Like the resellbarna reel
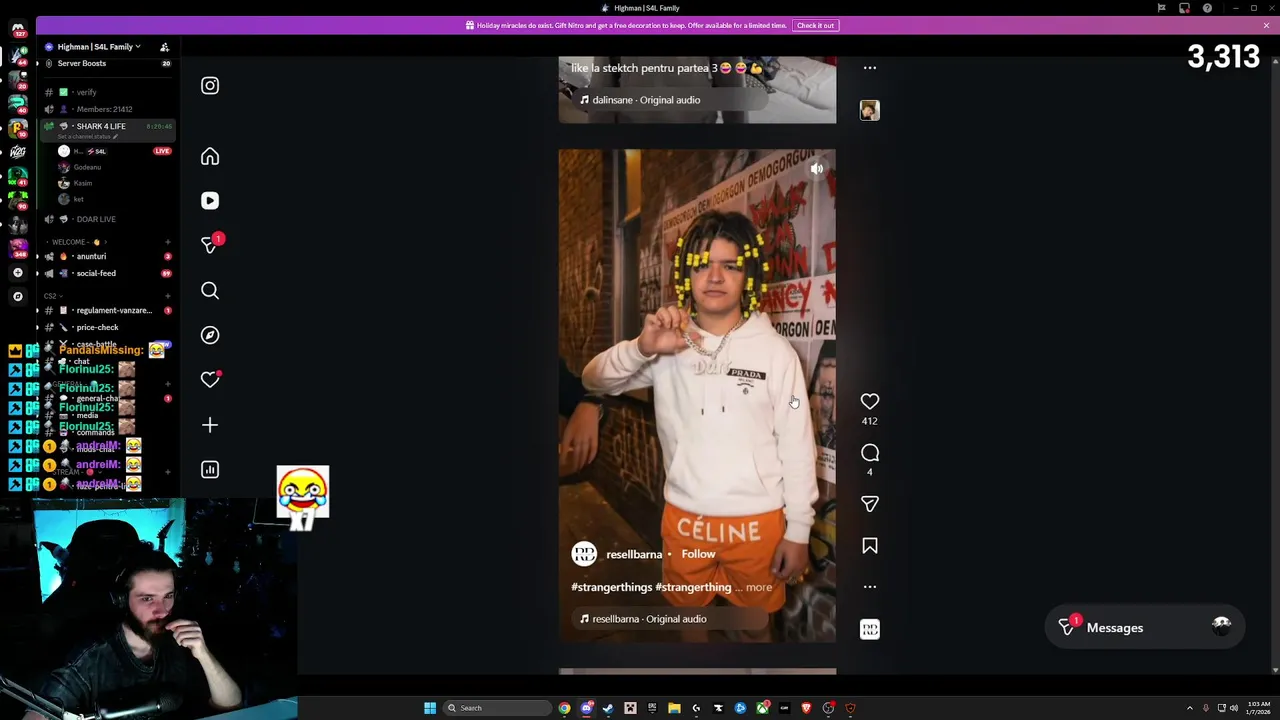This screenshot has width=1280, height=720. pos(870,401)
